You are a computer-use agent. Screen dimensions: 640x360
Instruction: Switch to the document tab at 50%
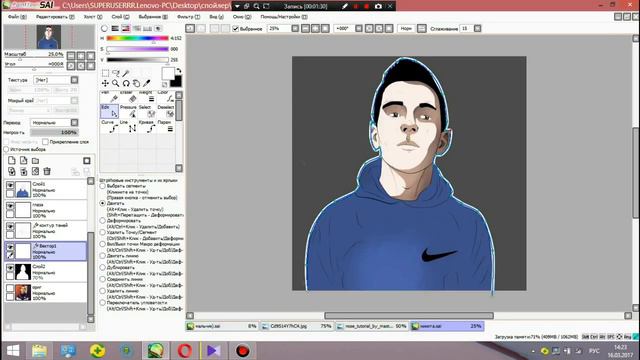pos(372,326)
